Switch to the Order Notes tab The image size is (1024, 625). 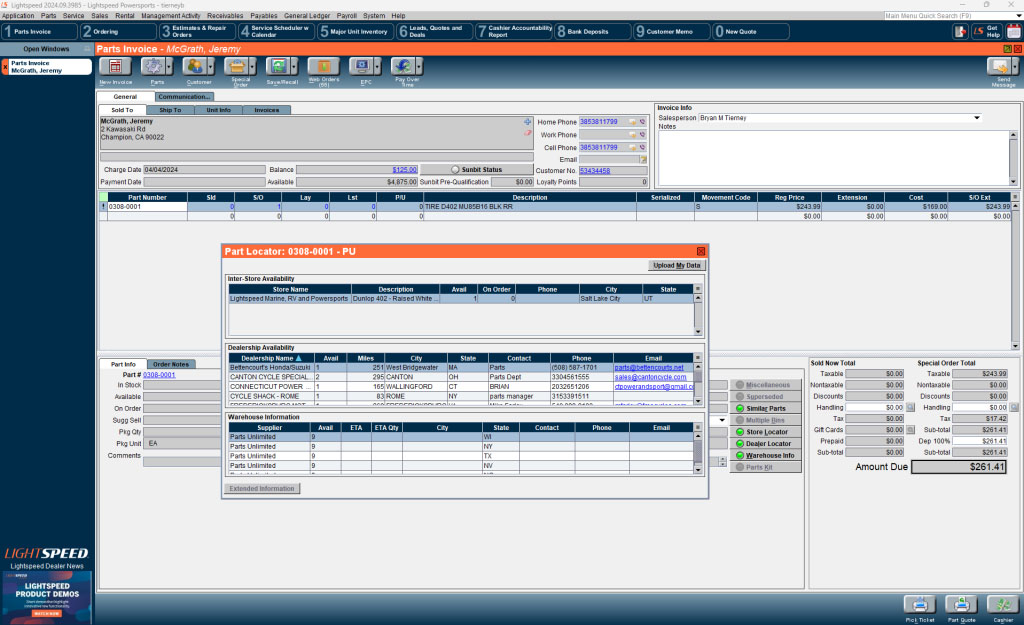171,364
